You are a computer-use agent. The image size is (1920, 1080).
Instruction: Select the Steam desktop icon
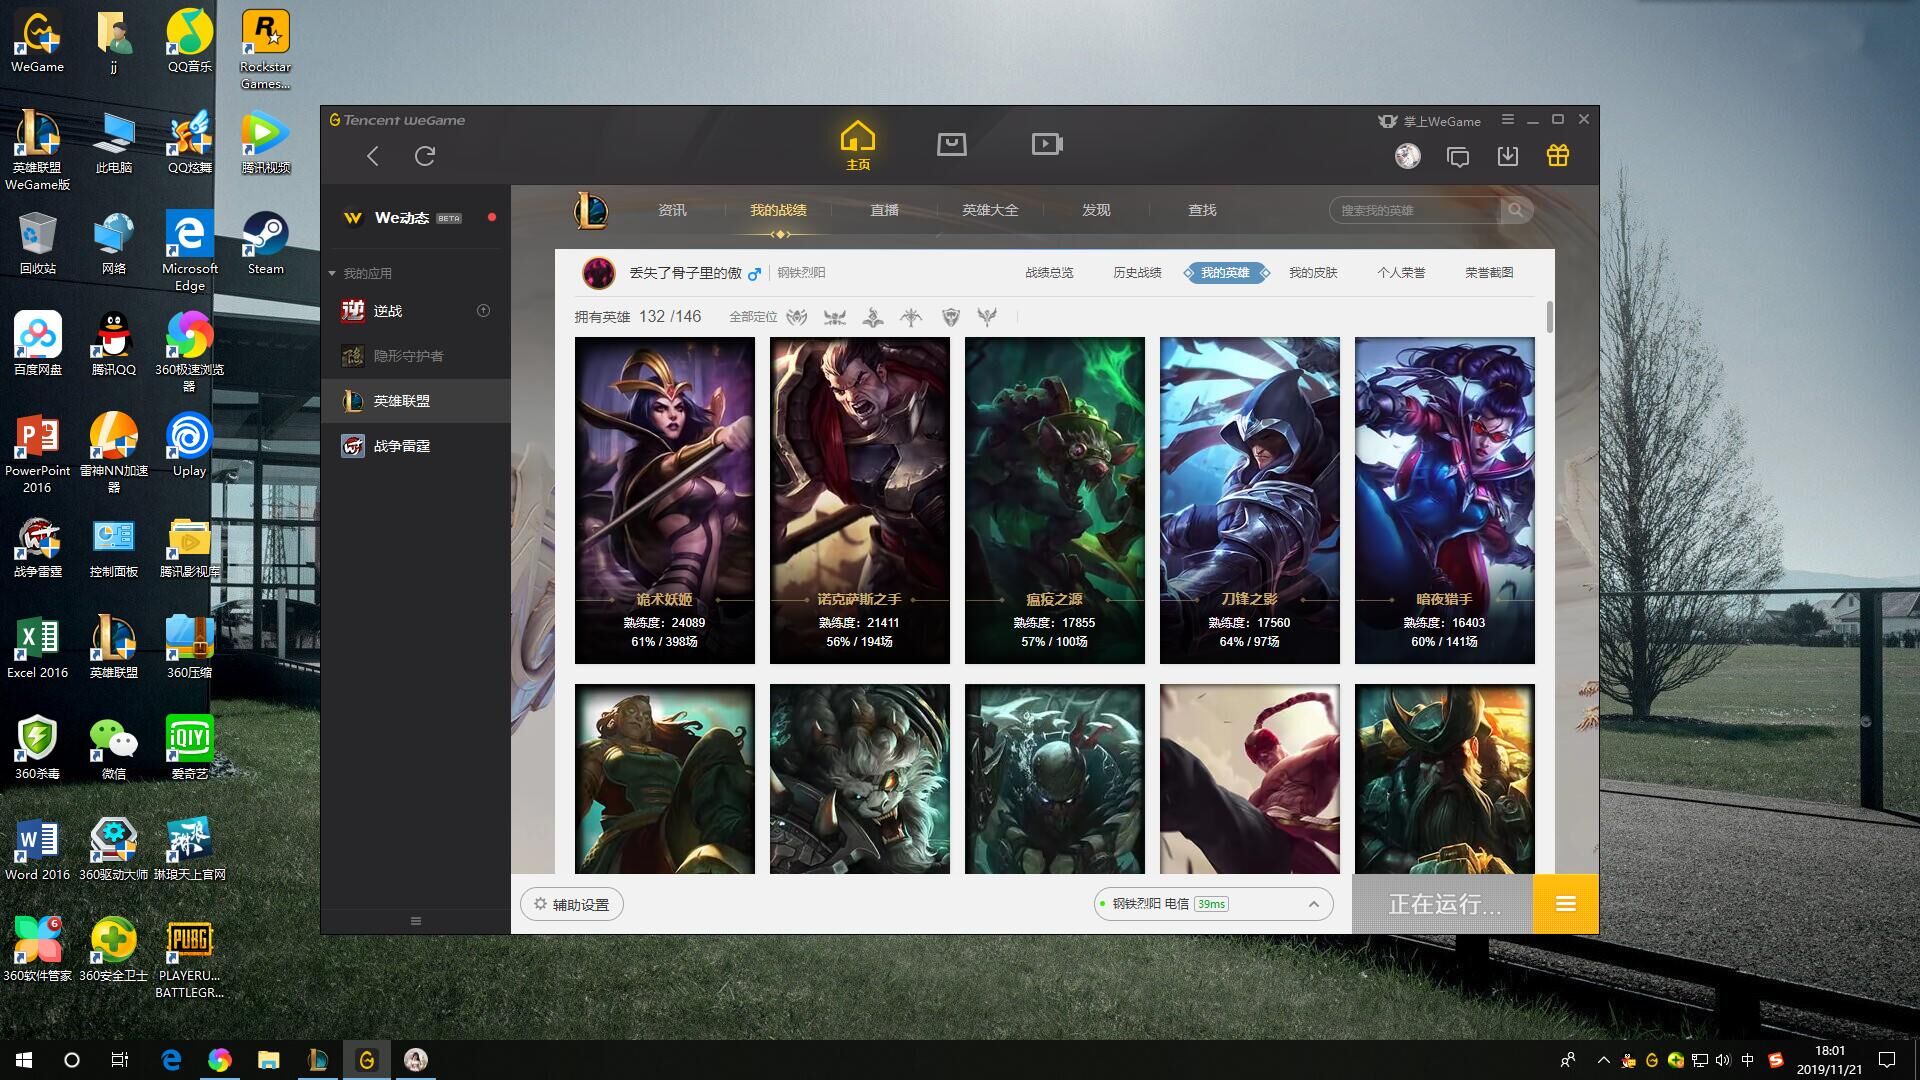(x=265, y=243)
